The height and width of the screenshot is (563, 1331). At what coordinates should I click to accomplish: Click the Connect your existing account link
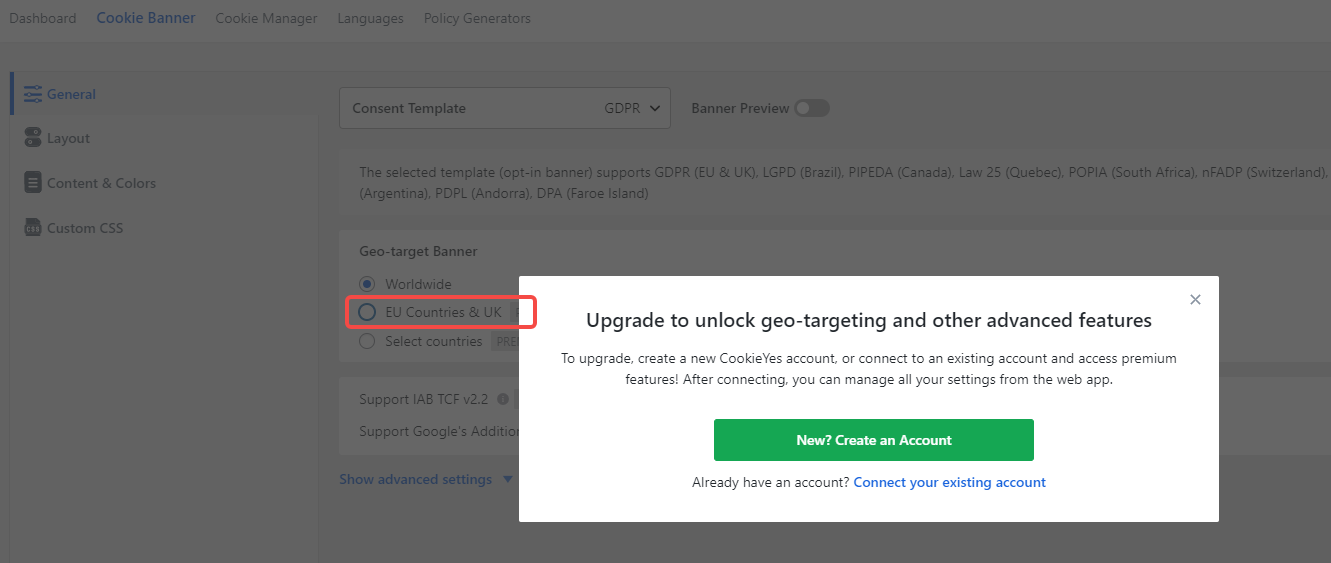coord(949,482)
